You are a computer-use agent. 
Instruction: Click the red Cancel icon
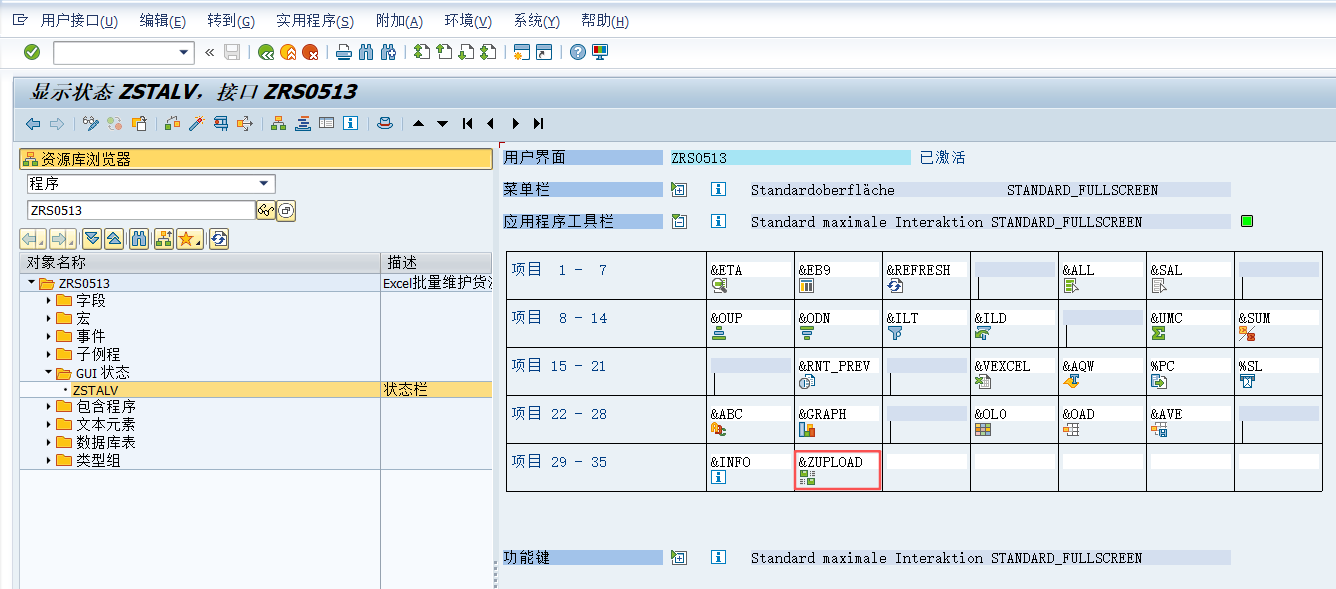(311, 52)
